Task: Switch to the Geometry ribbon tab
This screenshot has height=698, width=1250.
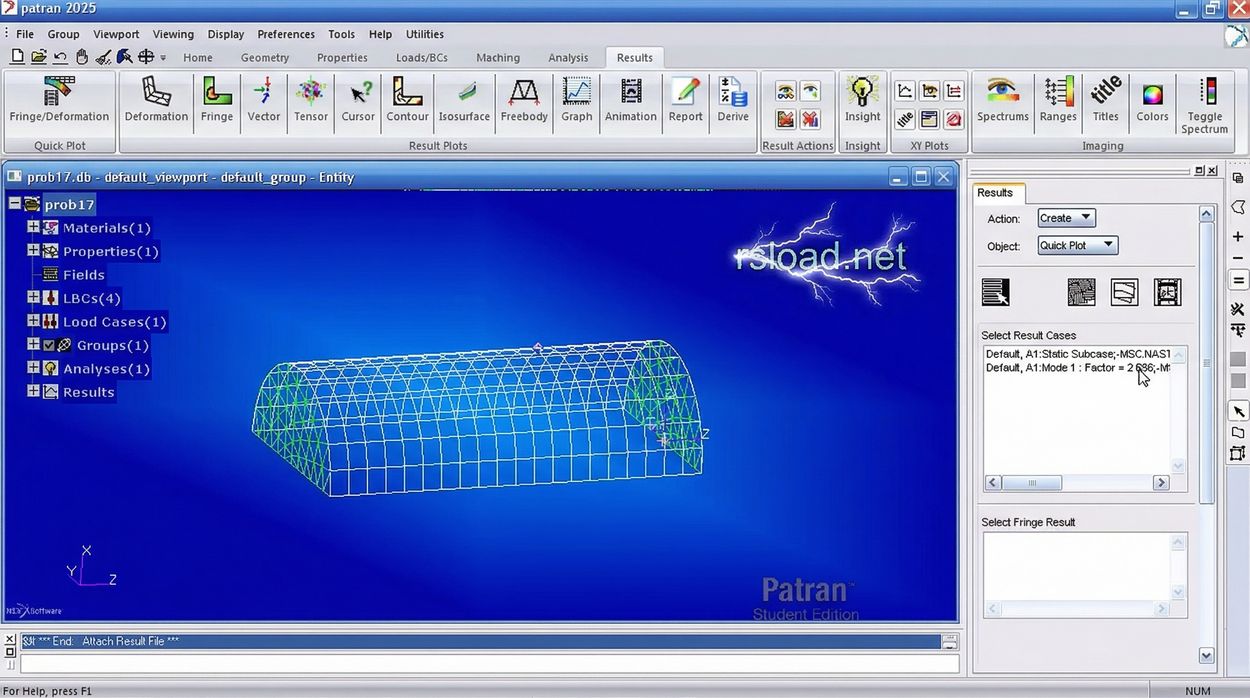Action: click(x=265, y=58)
